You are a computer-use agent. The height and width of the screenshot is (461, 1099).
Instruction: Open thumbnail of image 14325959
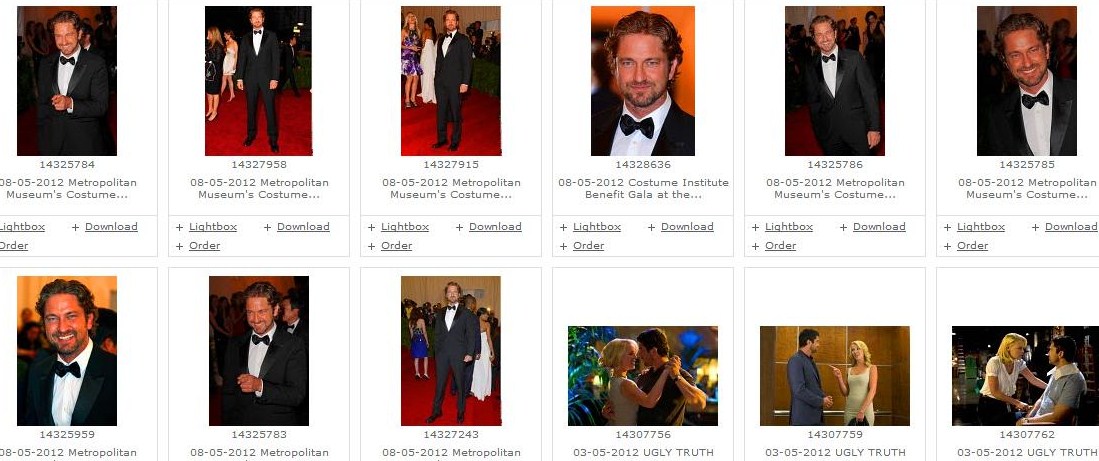pyautogui.click(x=67, y=350)
